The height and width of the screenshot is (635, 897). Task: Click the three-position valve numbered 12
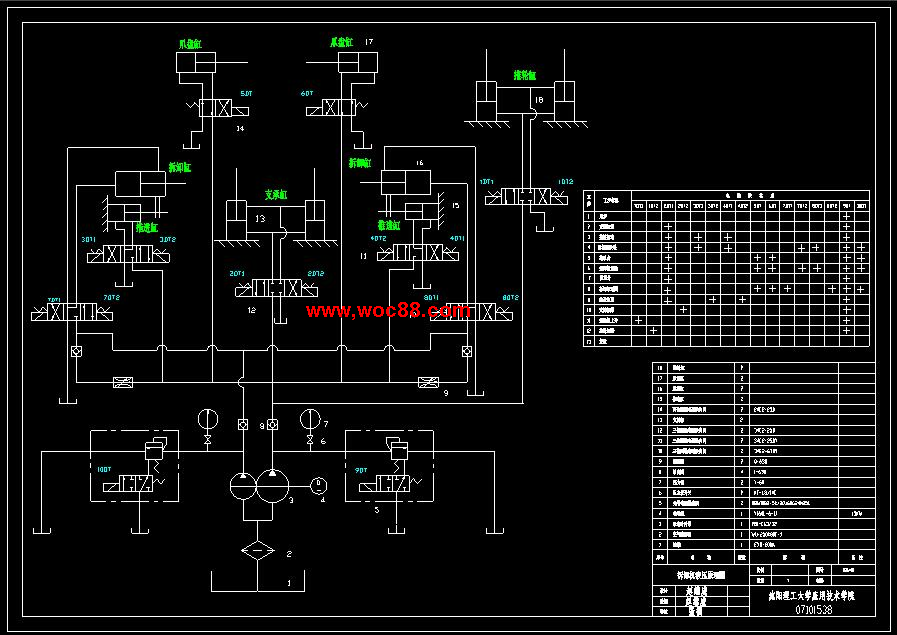click(277, 288)
